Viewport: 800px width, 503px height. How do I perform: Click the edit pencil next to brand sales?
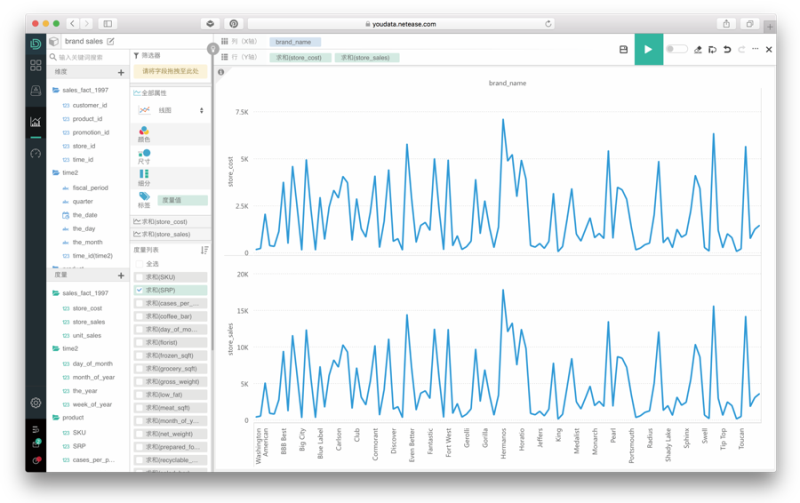111,41
